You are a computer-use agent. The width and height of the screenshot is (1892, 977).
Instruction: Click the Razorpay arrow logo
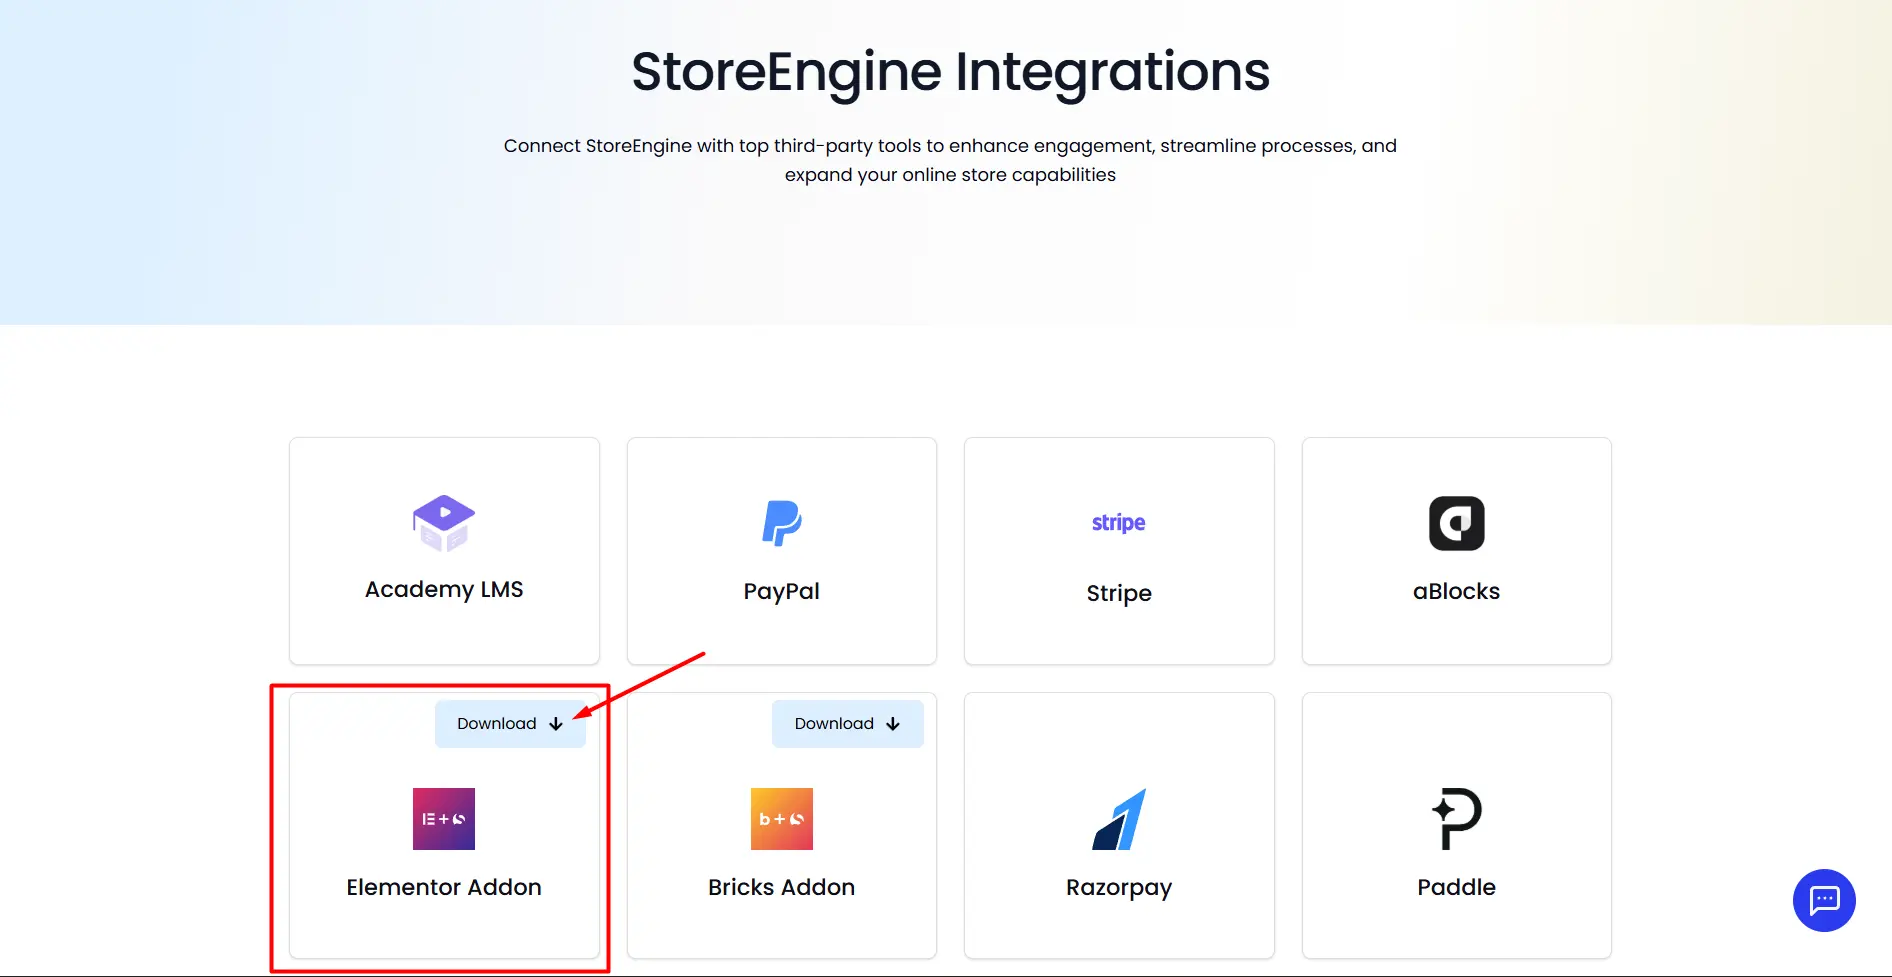coord(1120,816)
